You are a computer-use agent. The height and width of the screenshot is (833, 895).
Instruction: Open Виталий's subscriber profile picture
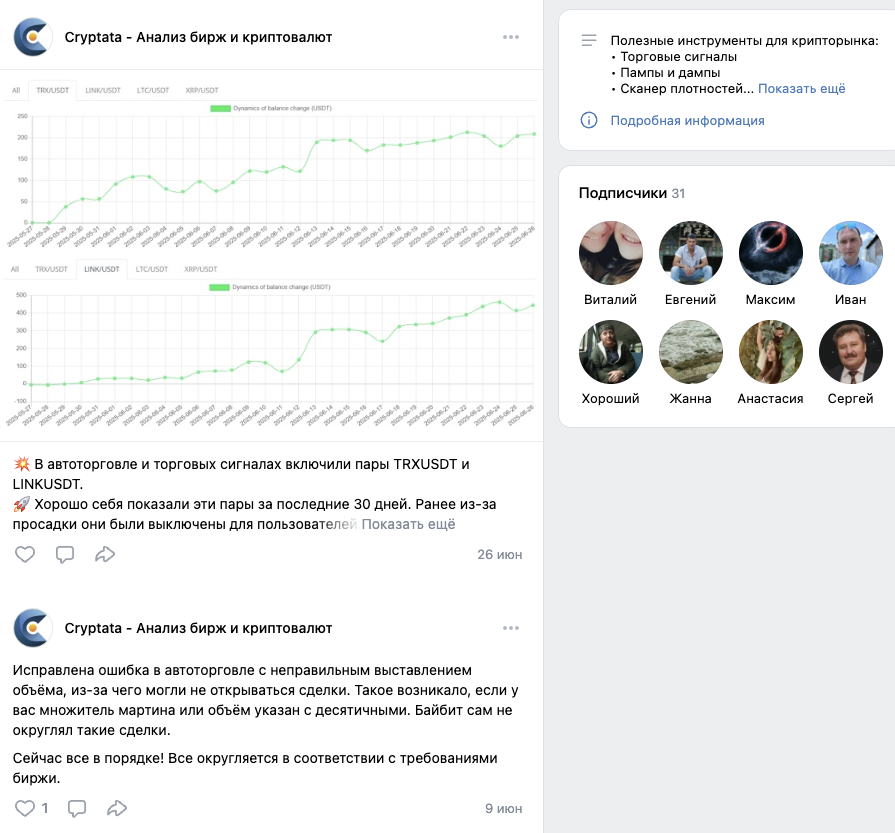tap(610, 252)
